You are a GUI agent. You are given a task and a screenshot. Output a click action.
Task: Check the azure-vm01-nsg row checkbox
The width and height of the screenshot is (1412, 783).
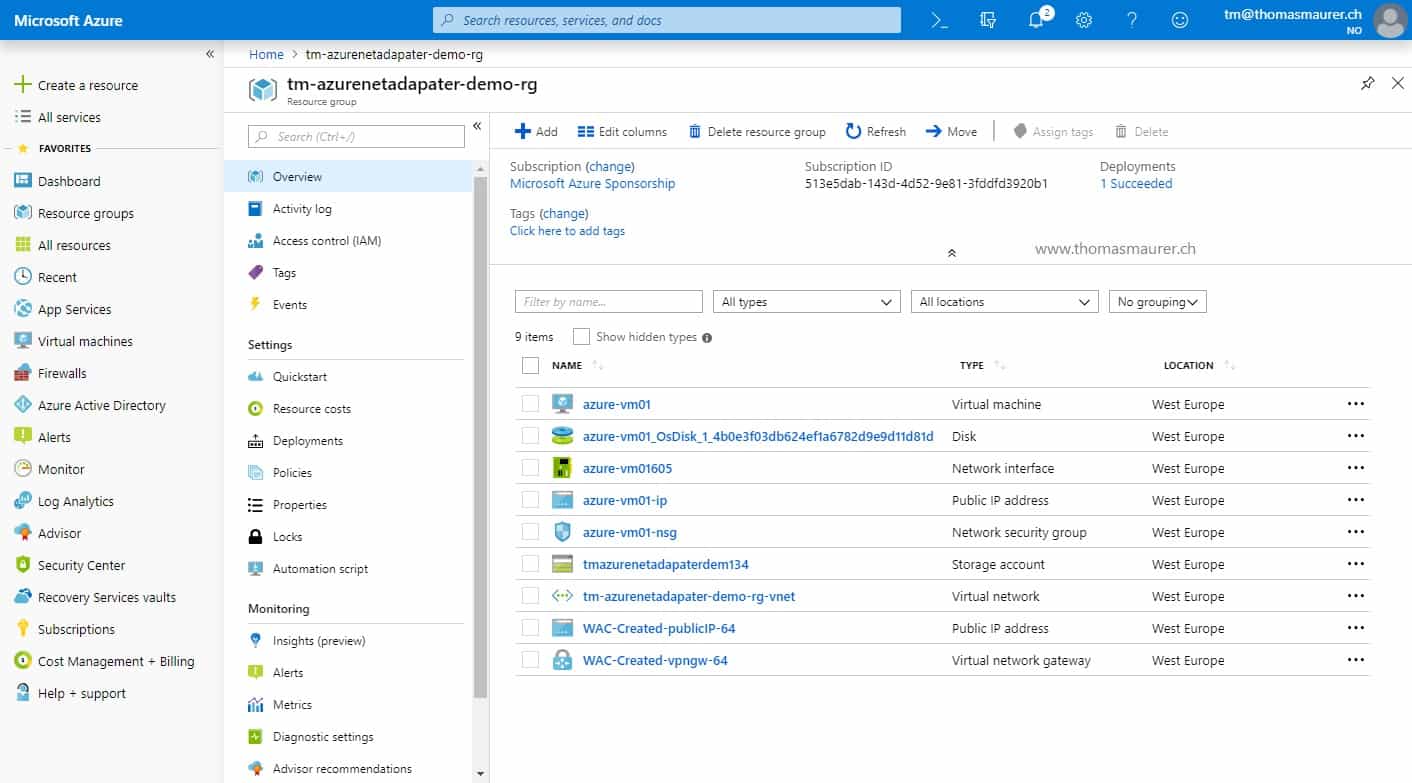[x=531, y=532]
